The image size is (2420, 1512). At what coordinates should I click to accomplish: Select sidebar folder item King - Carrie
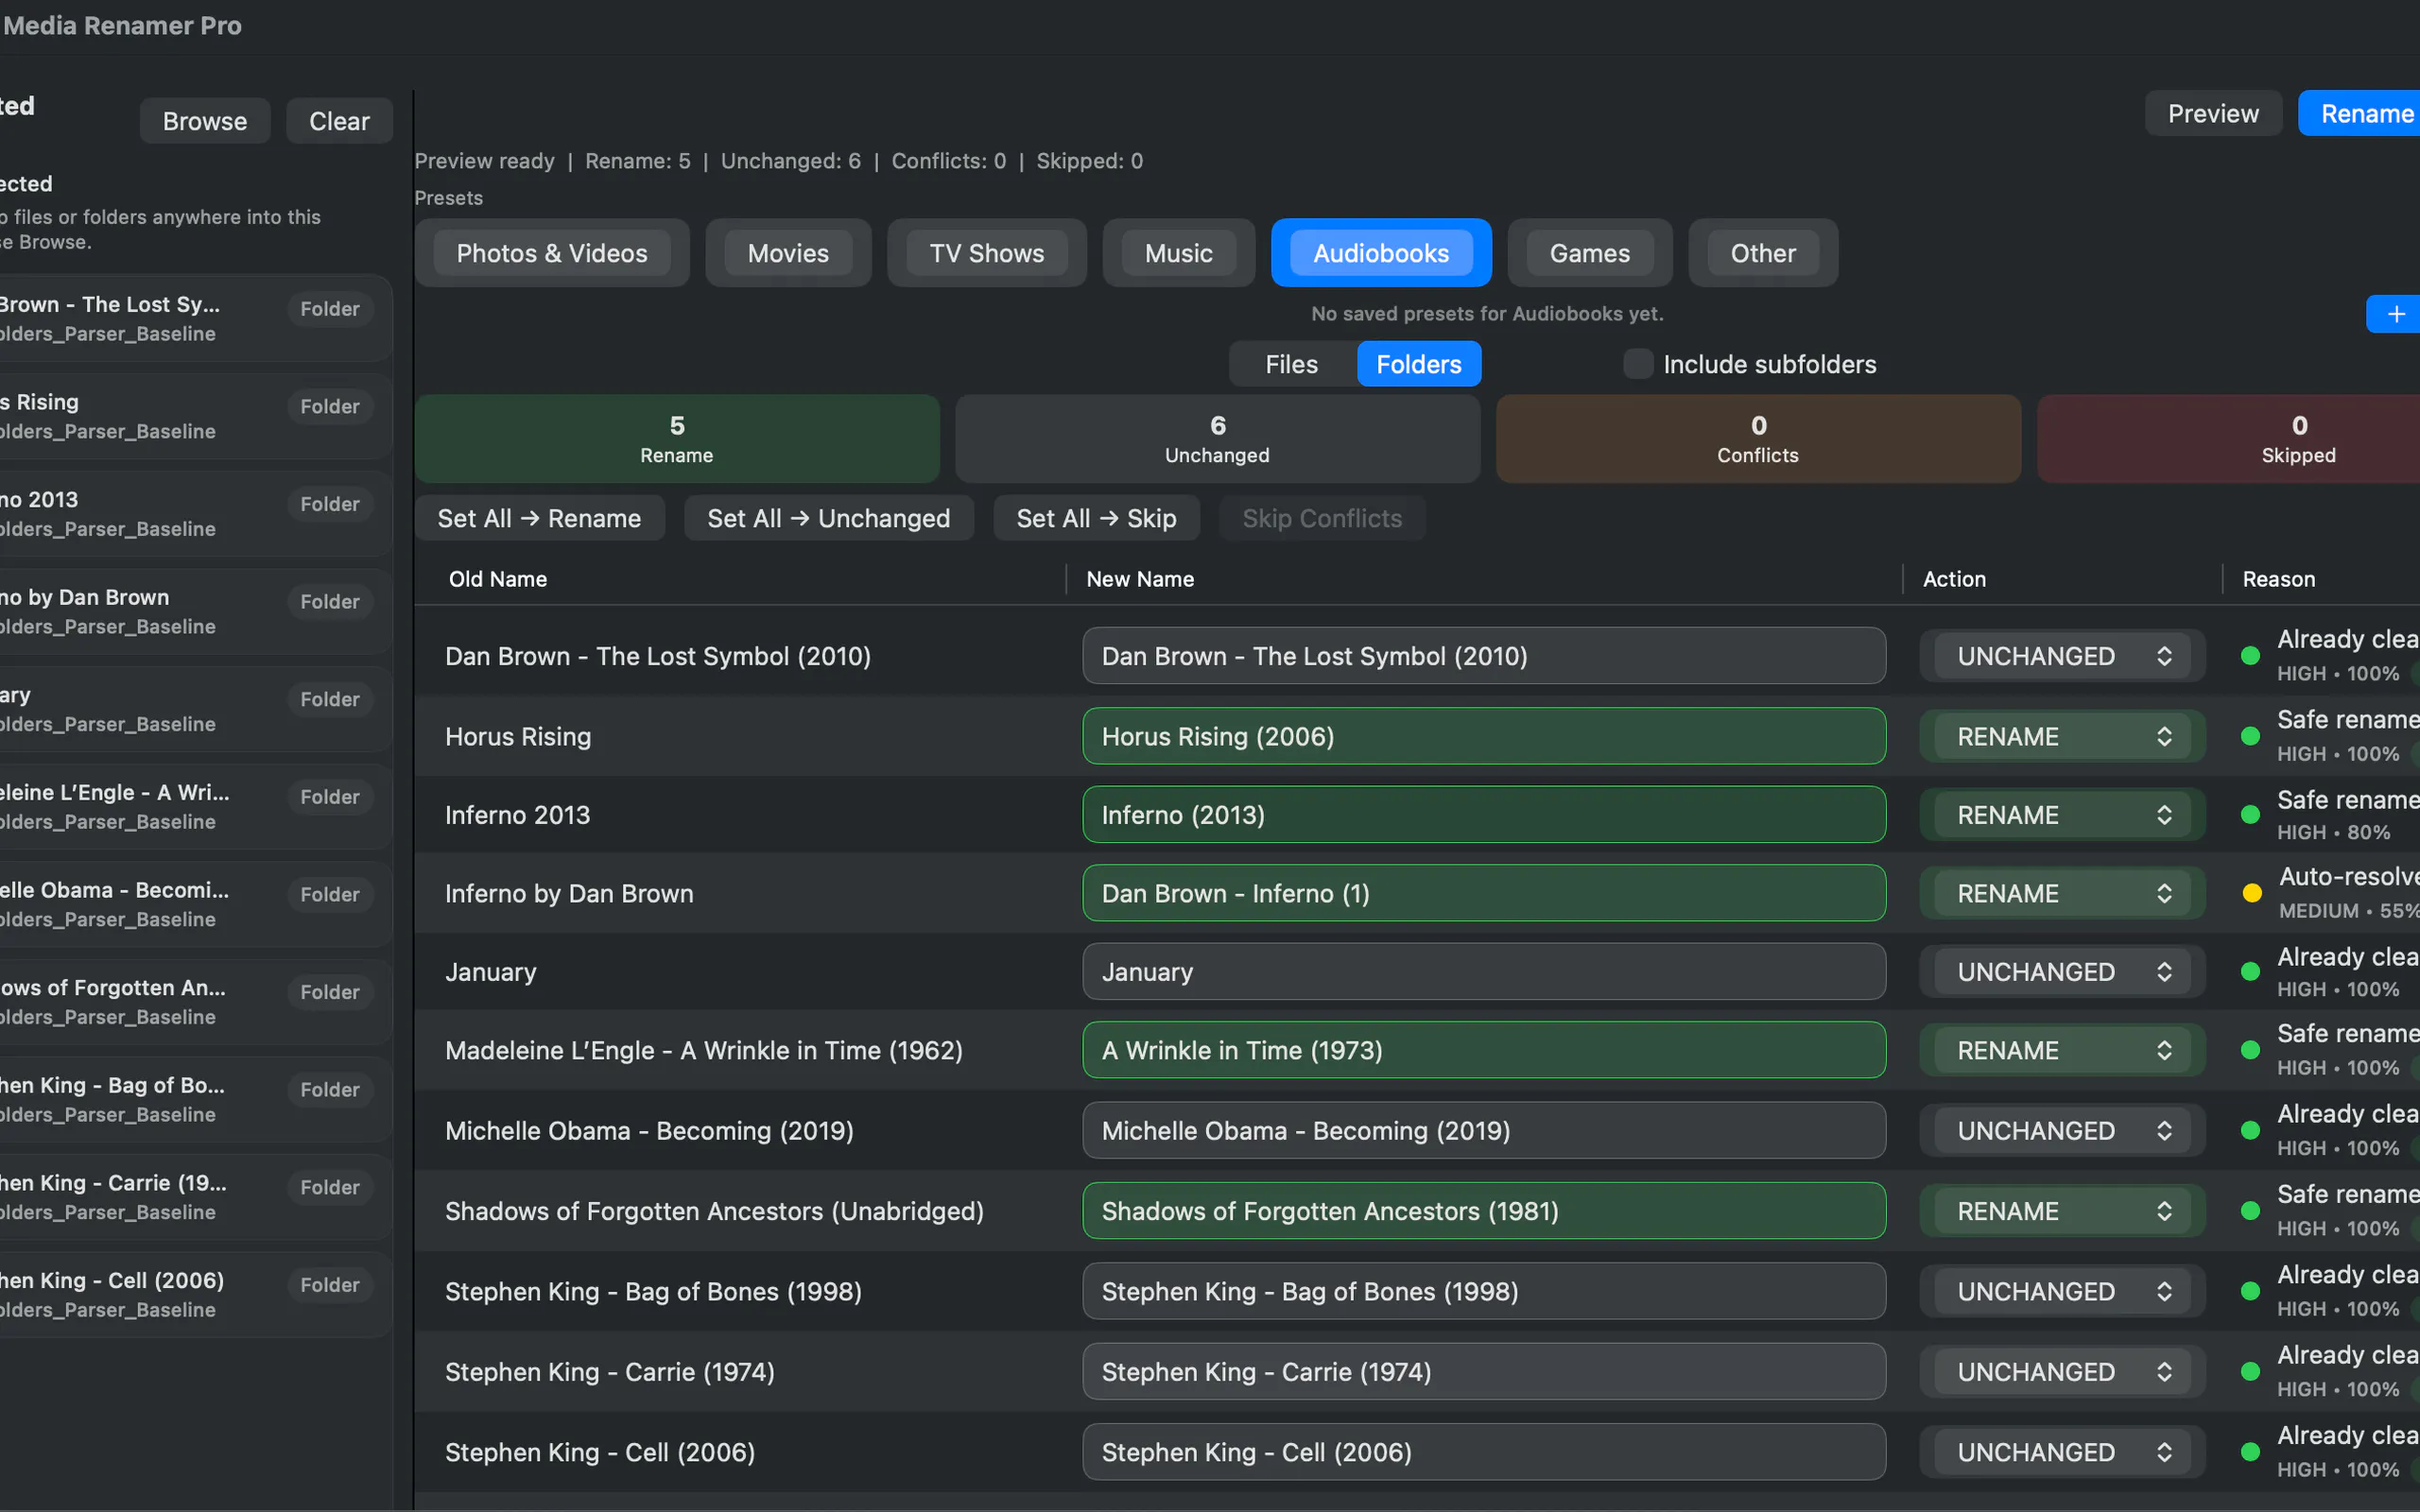click(x=195, y=1197)
